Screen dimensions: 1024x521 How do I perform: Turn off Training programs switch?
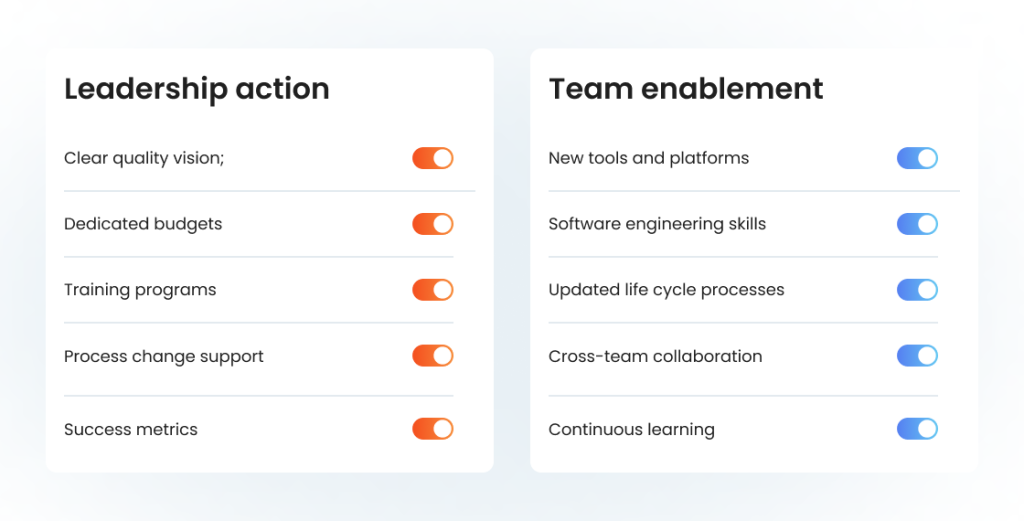(x=432, y=290)
